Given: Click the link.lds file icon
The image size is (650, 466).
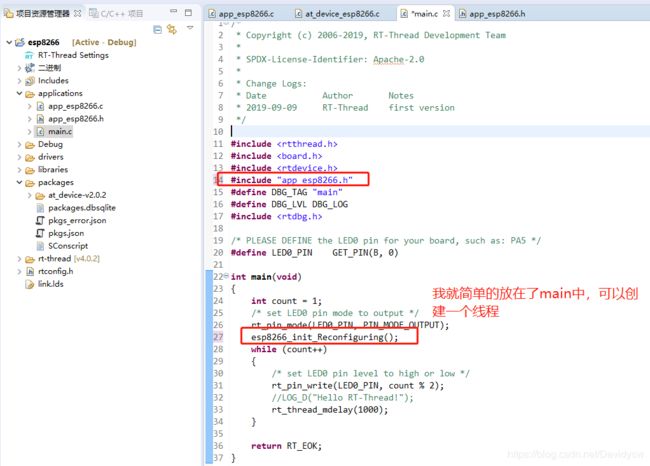Looking at the screenshot, I should (x=29, y=284).
